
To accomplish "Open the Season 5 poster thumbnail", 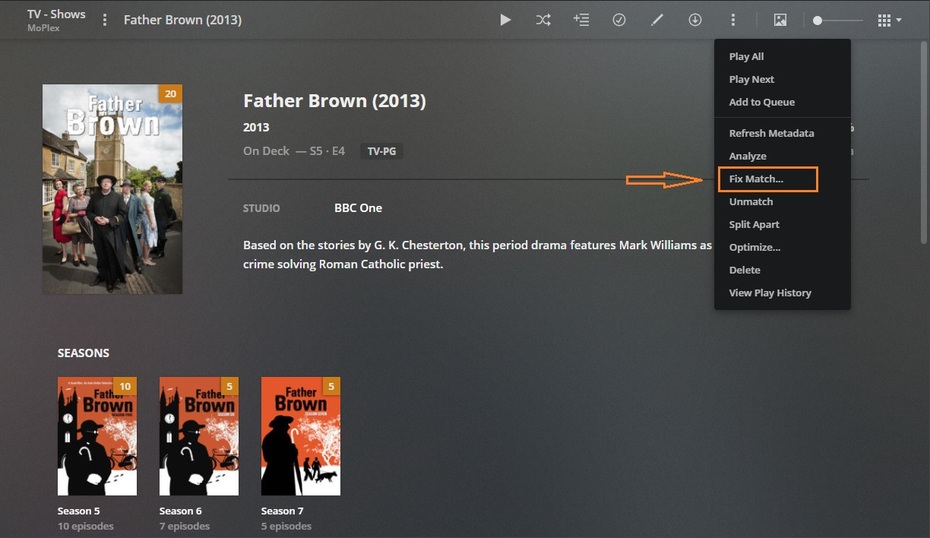I will 97,436.
